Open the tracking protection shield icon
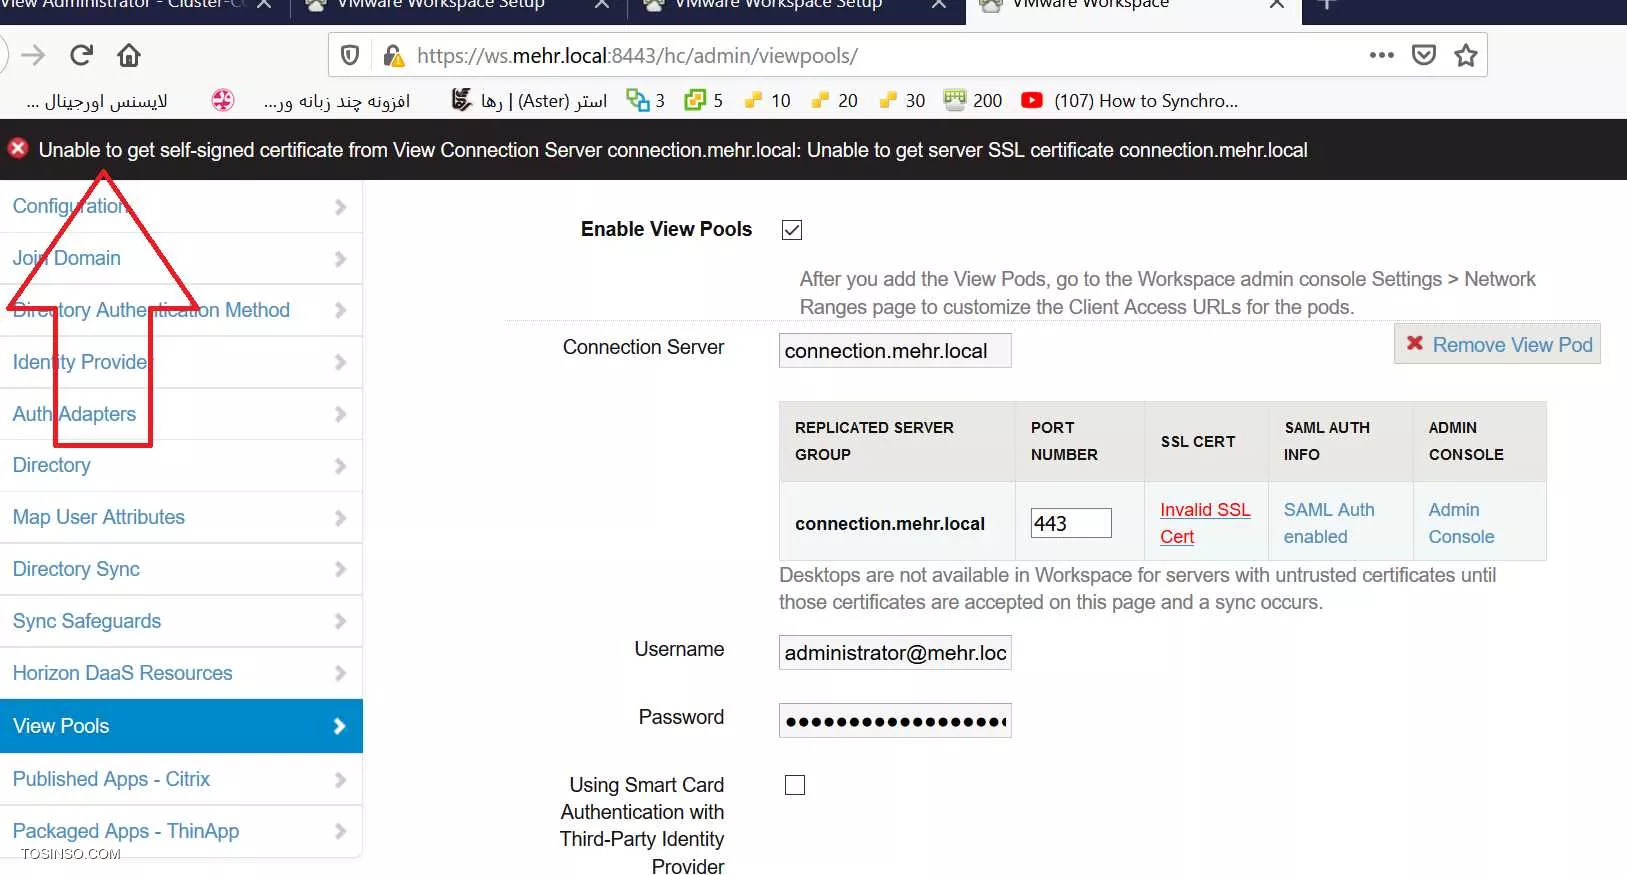The height and width of the screenshot is (875, 1627). tap(350, 56)
